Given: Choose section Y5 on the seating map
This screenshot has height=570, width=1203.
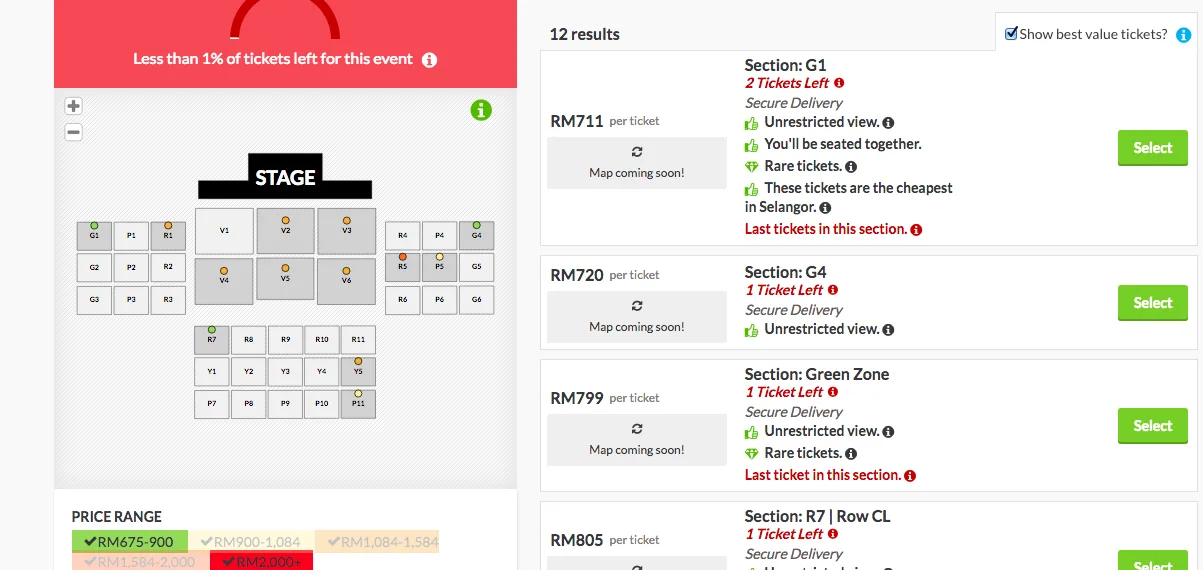Looking at the screenshot, I should (x=358, y=371).
